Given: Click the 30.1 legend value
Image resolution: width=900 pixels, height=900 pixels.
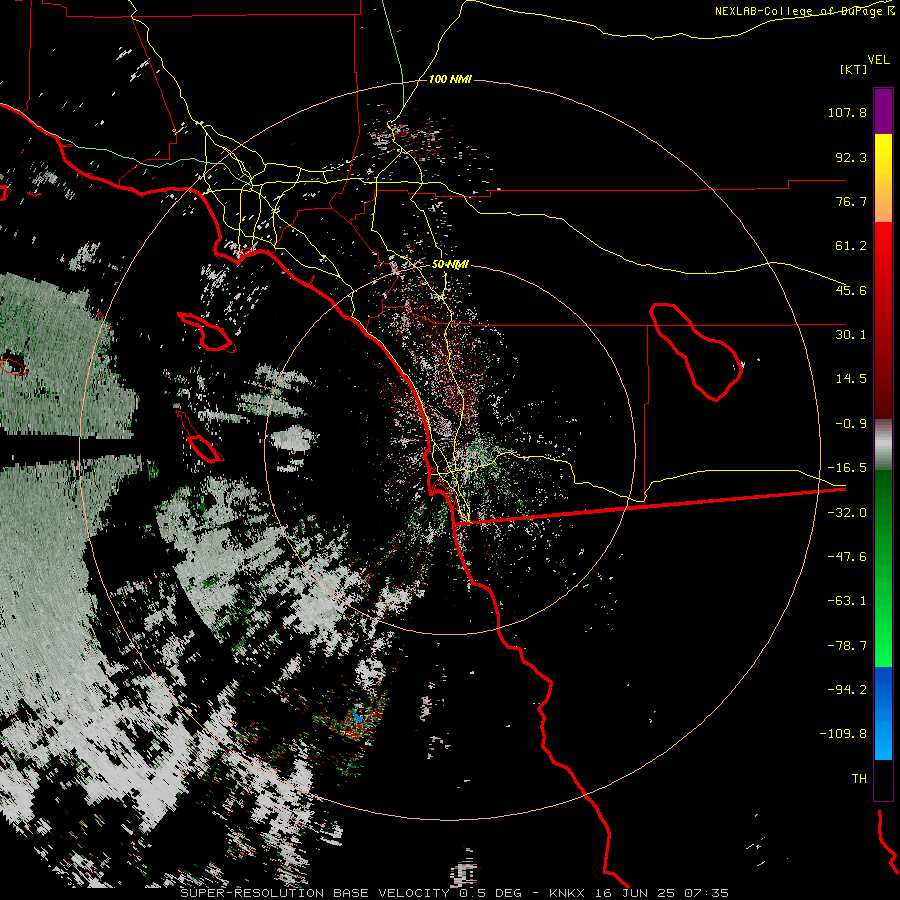Looking at the screenshot, I should click(851, 335).
